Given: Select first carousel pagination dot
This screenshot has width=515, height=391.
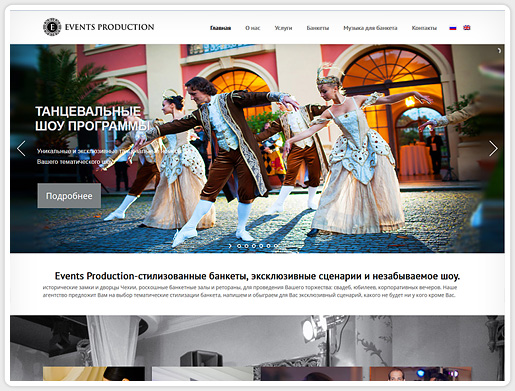Looking at the screenshot, I should point(239,246).
